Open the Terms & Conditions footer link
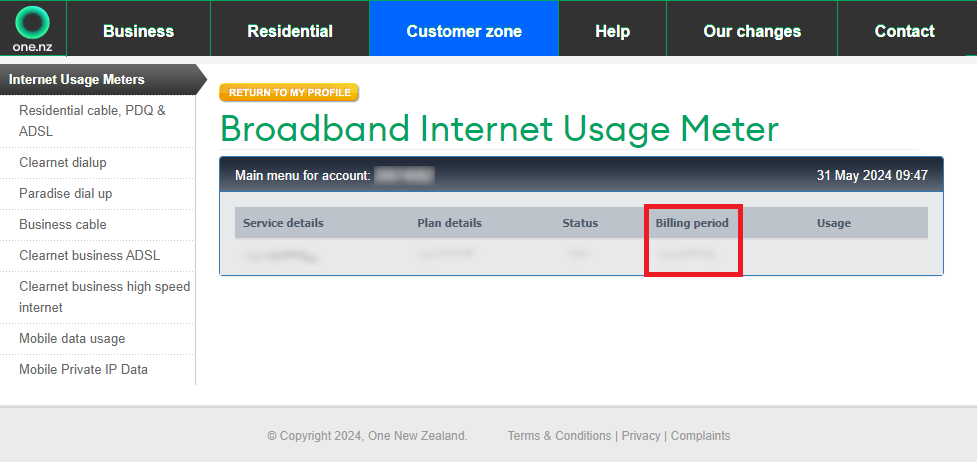The image size is (977, 462). point(559,436)
